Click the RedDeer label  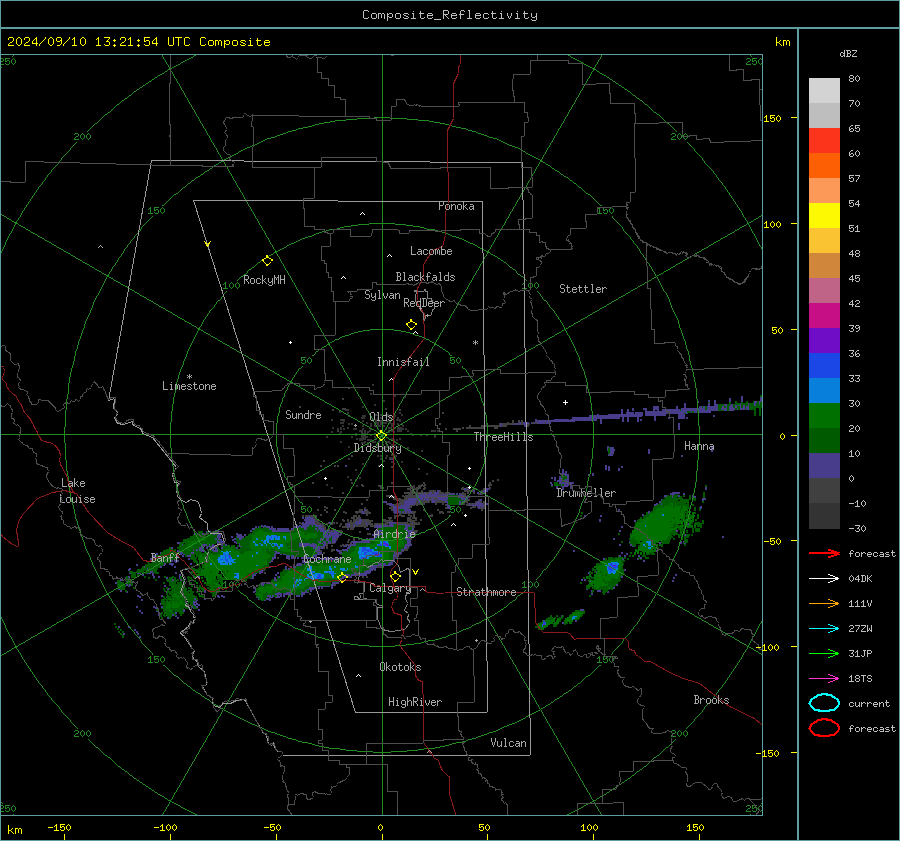pos(424,303)
